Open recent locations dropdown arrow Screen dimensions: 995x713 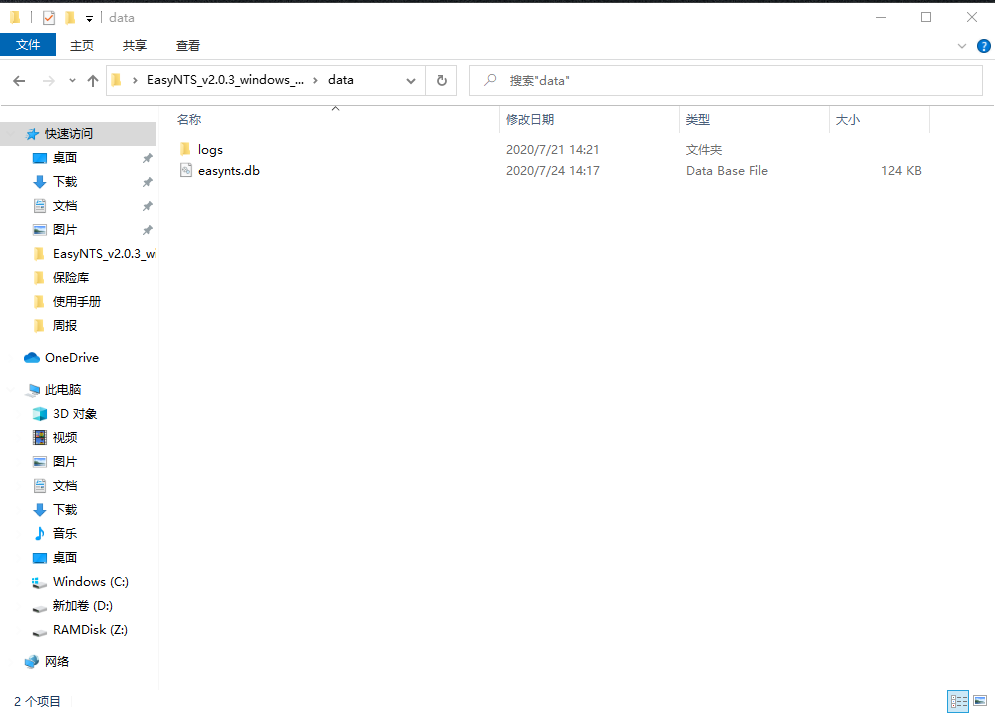pyautogui.click(x=72, y=81)
